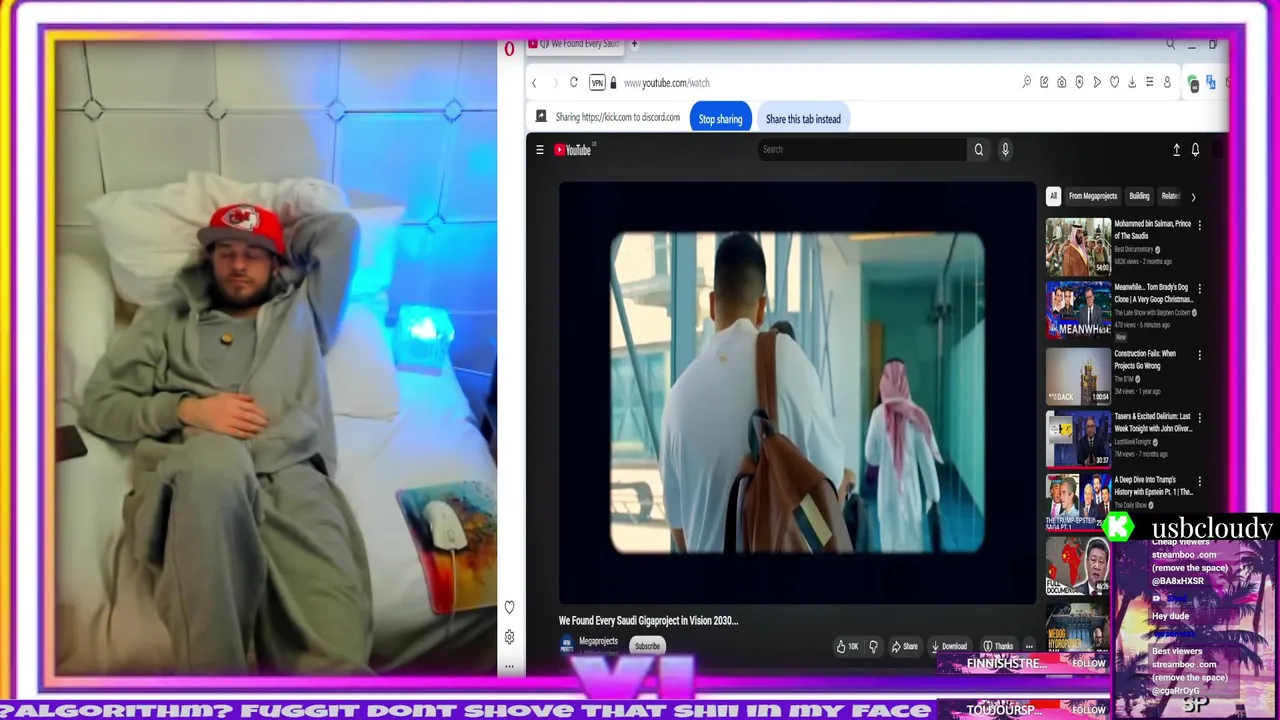Open Megaprojects channel name
Image resolution: width=1280 pixels, height=720 pixels.
(x=598, y=641)
